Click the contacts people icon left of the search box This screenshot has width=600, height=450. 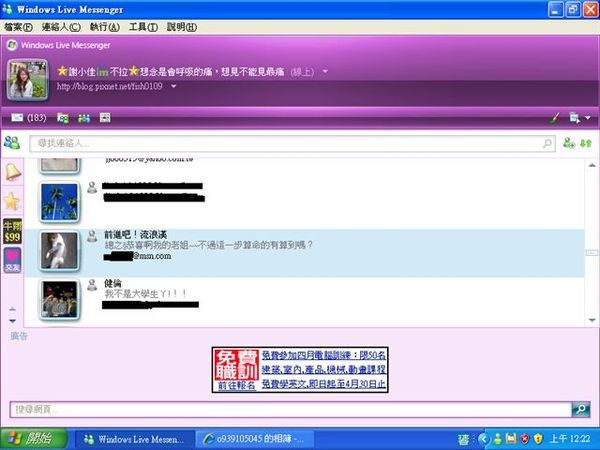tap(12, 143)
